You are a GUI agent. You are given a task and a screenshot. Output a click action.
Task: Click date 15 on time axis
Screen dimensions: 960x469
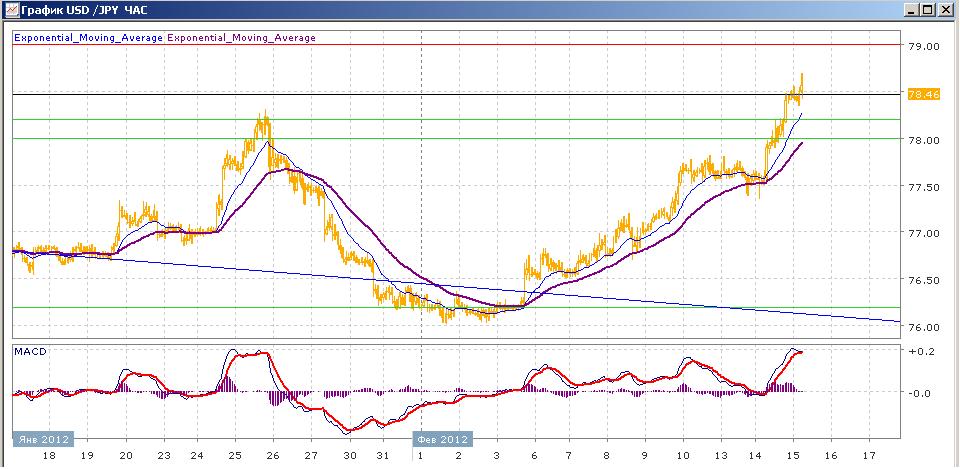(x=793, y=456)
